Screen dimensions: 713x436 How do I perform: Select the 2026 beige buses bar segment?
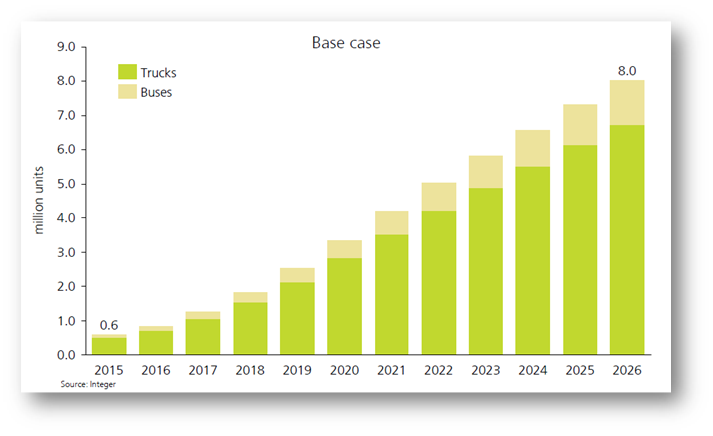tap(627, 103)
